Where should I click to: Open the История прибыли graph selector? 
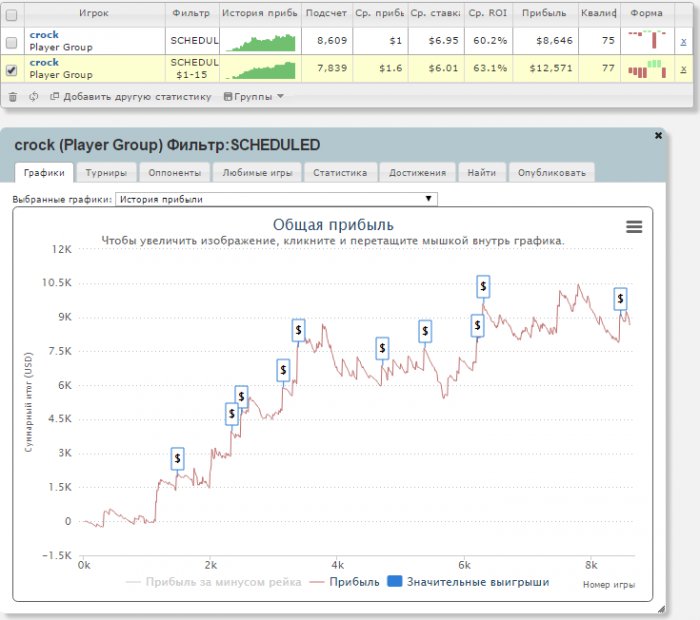(x=276, y=199)
